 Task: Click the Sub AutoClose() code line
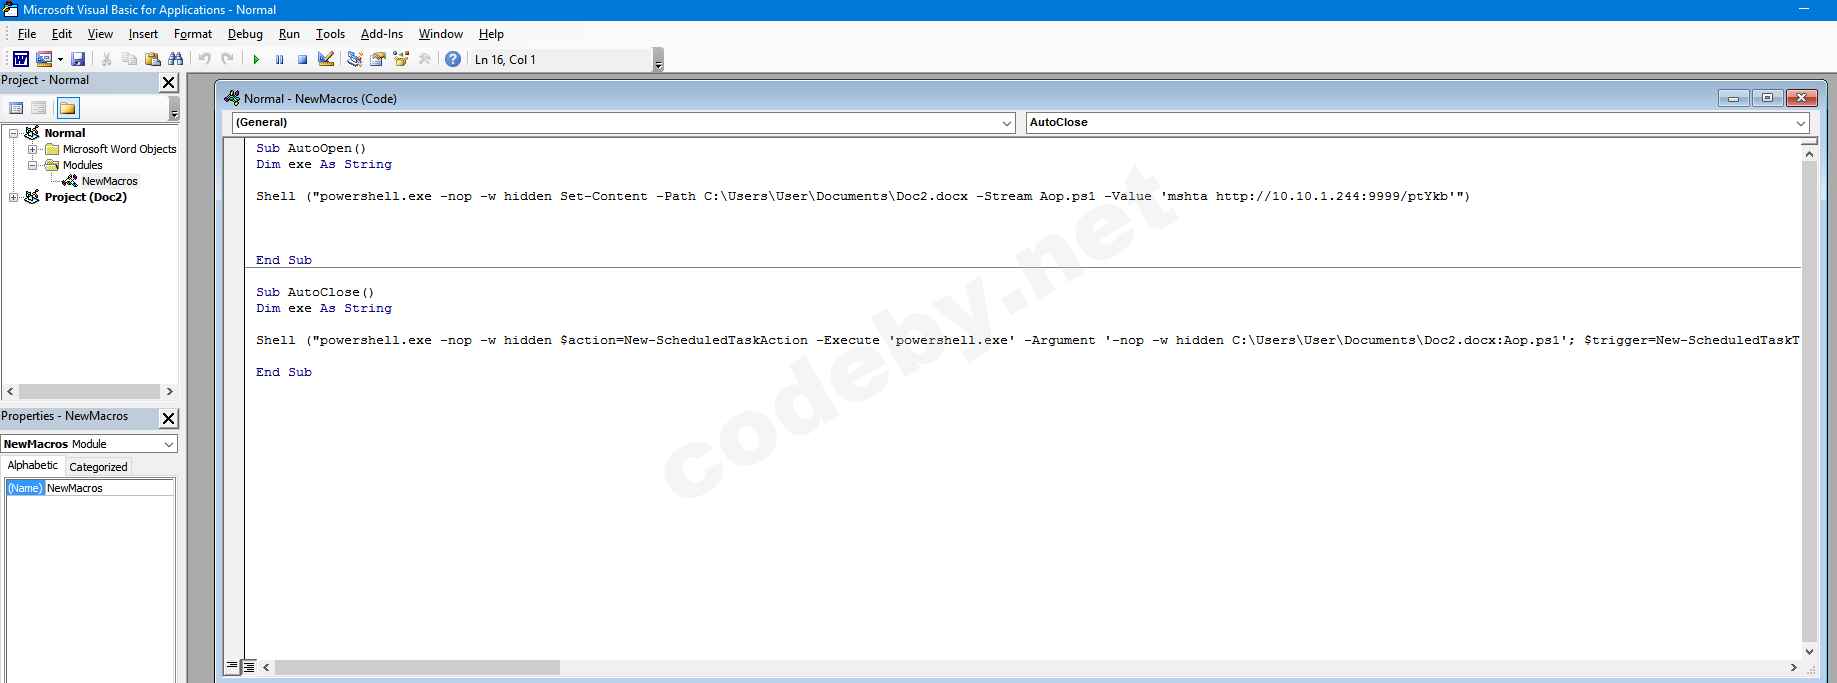[315, 293]
